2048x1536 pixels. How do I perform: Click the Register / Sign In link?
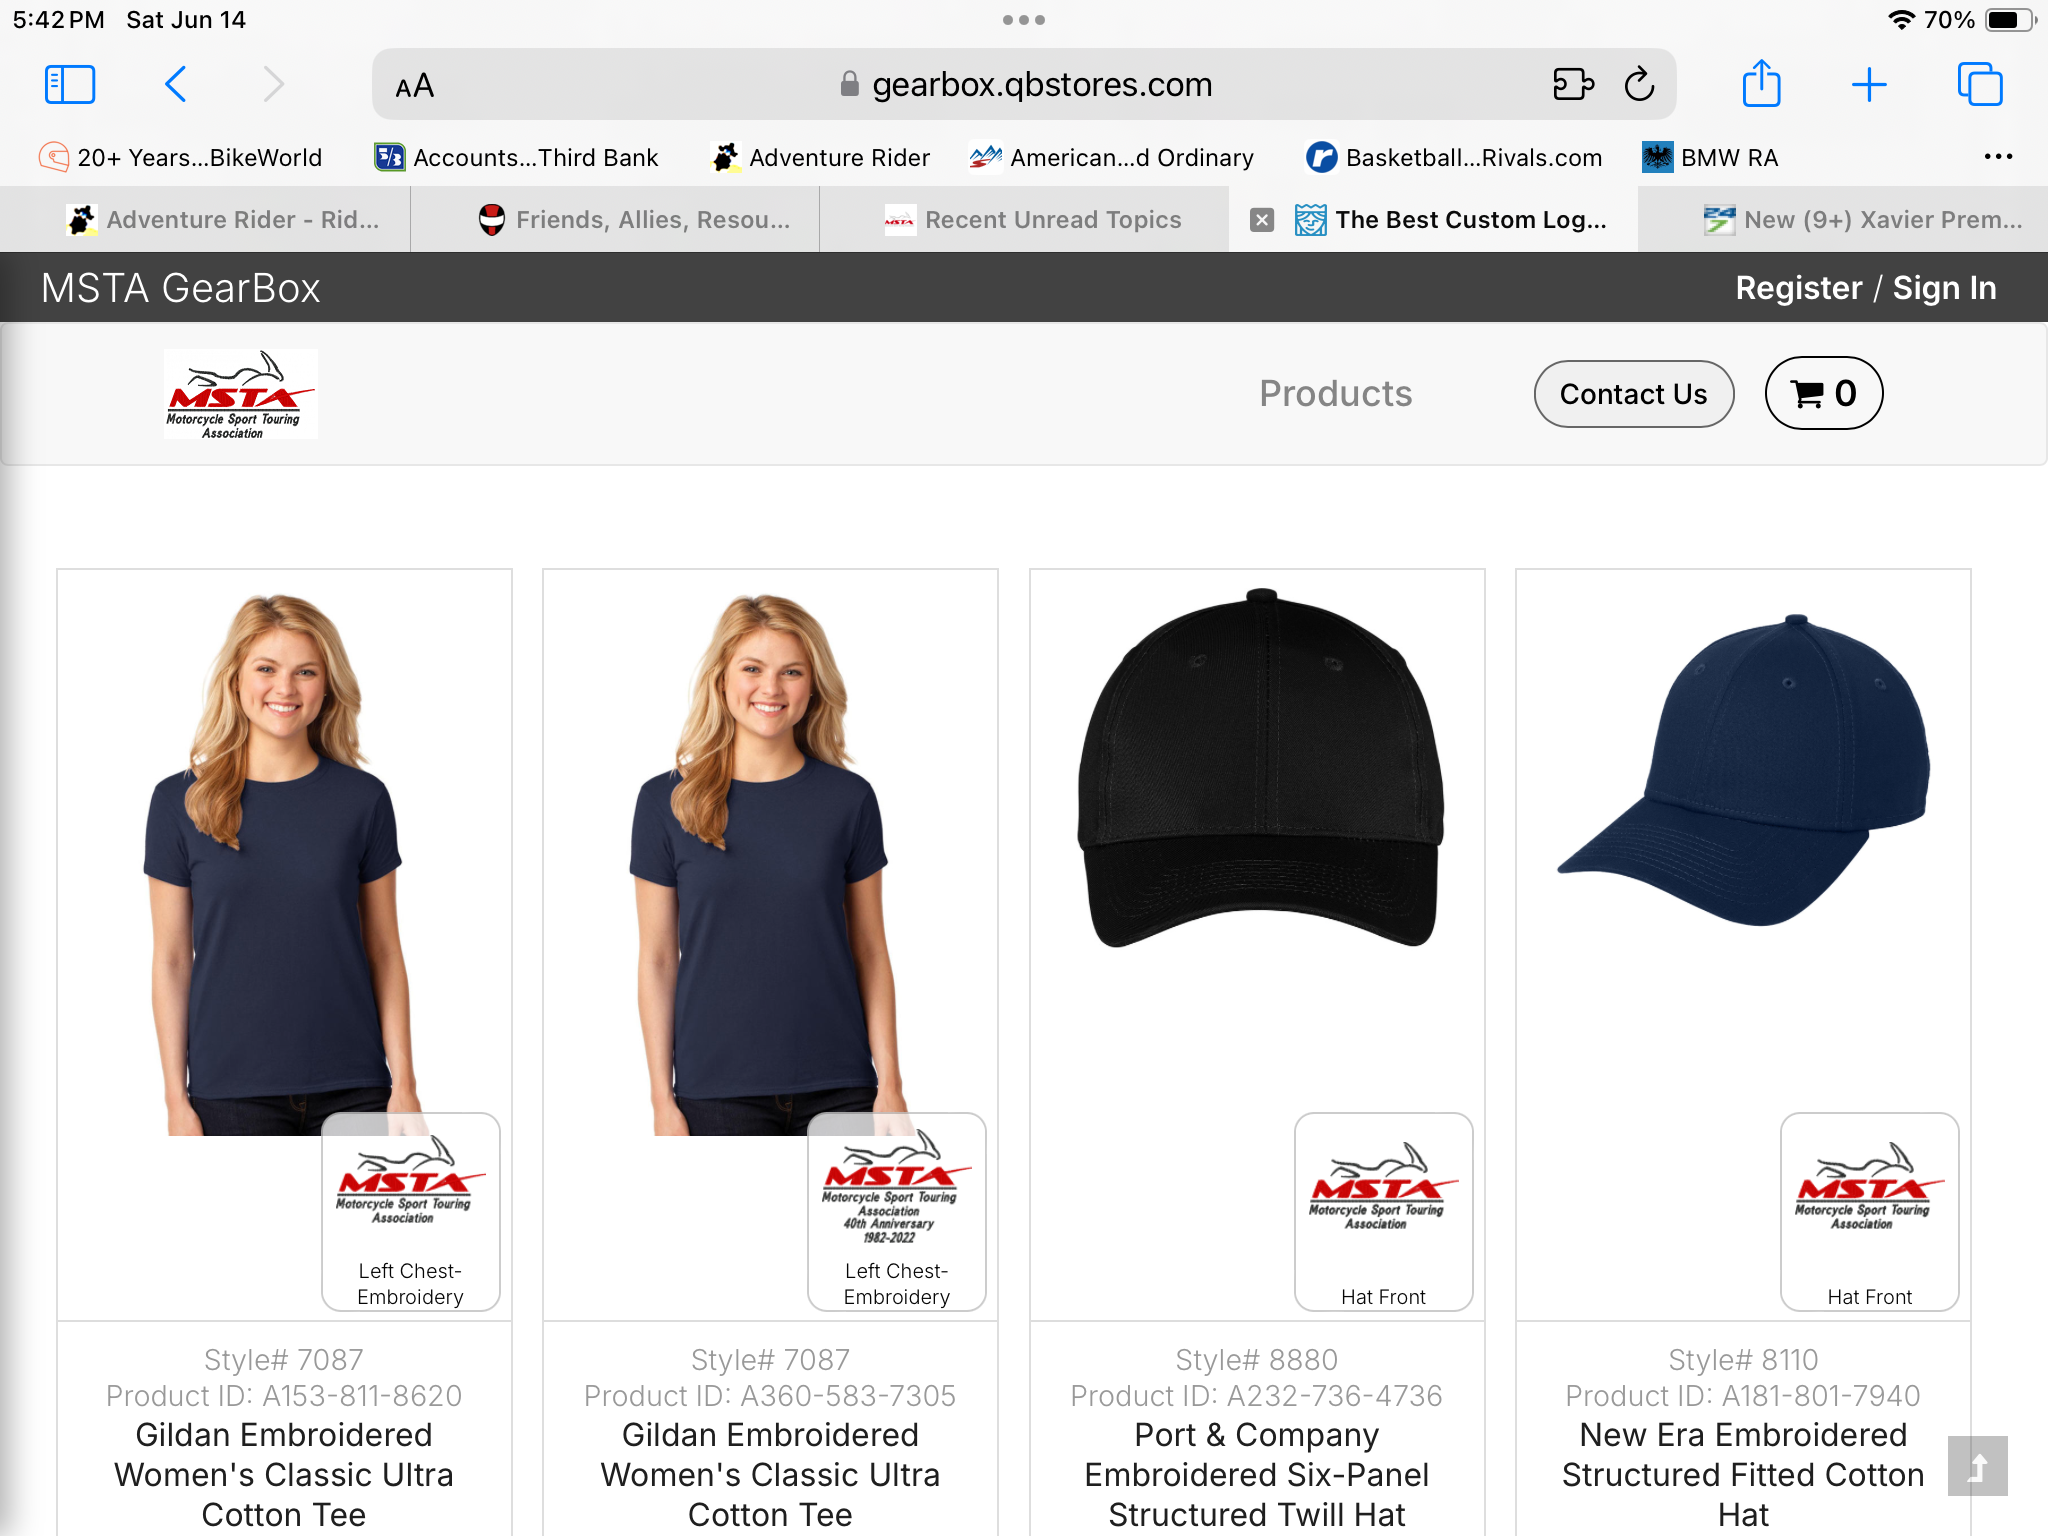pos(1865,288)
